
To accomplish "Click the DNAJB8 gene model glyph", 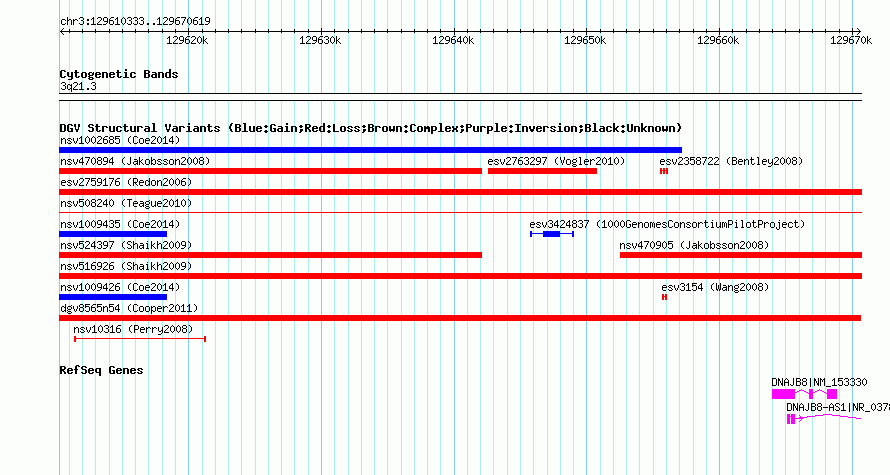I will [x=804, y=394].
